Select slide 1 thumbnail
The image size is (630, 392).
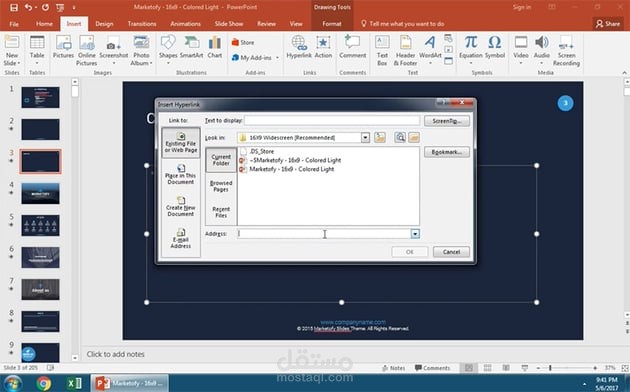[x=40, y=97]
